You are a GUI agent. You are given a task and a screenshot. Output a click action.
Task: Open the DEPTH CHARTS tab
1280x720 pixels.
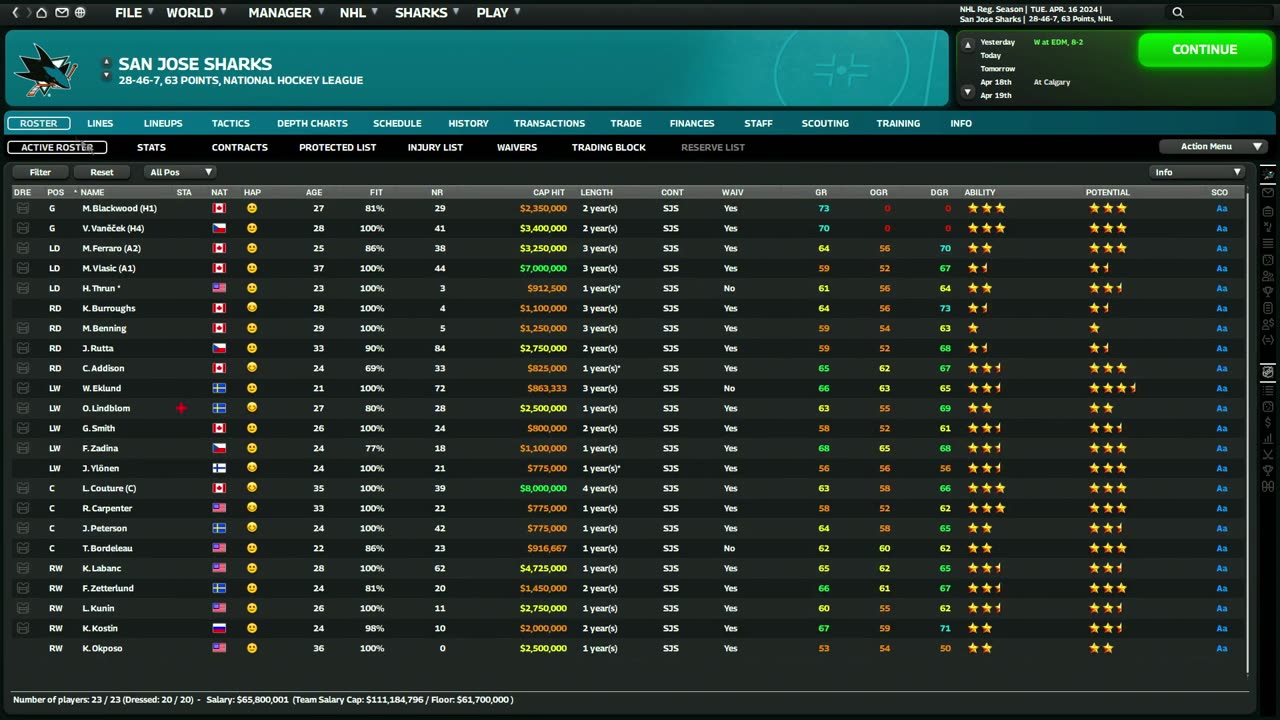(313, 123)
